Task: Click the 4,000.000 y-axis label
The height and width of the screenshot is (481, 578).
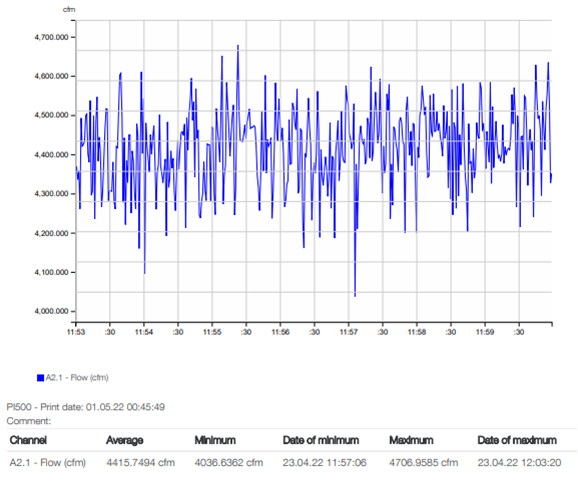Action: (52, 311)
